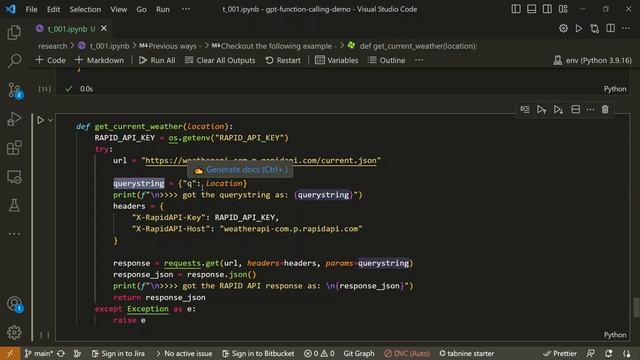Image resolution: width=640 pixels, height=360 pixels.
Task: Delete the current cell
Action: tap(605, 109)
